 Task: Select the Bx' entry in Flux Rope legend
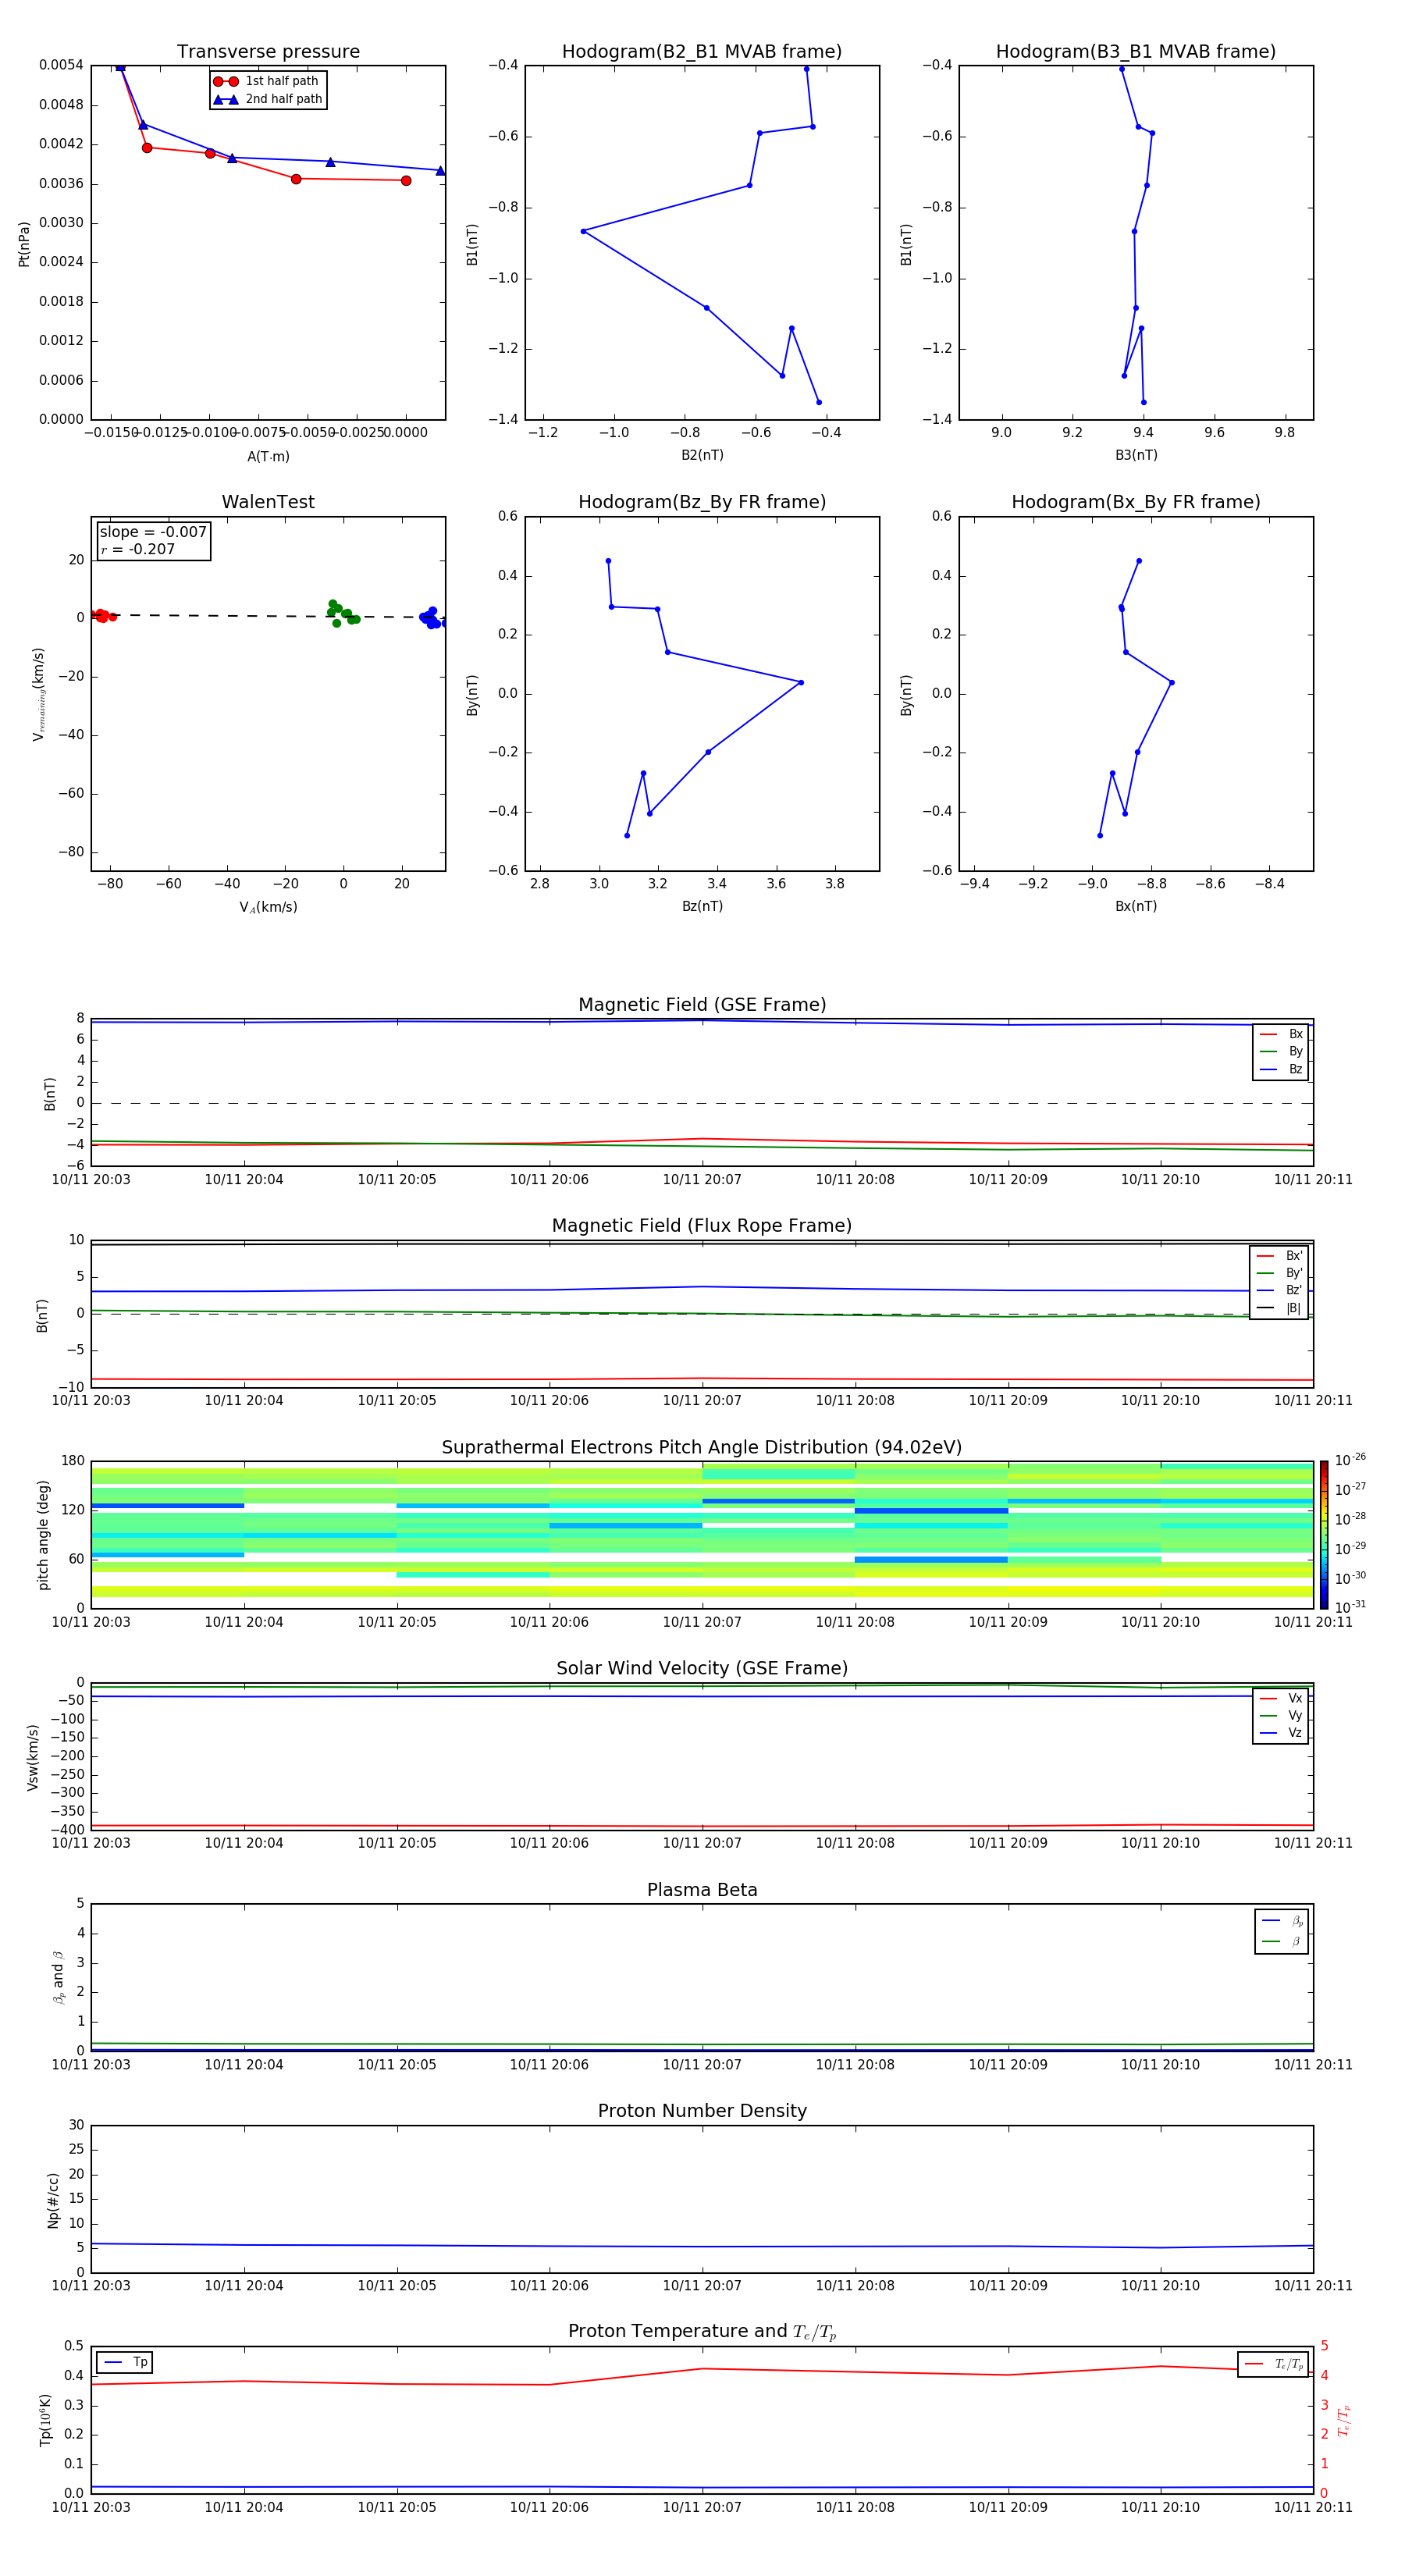click(x=1279, y=1256)
